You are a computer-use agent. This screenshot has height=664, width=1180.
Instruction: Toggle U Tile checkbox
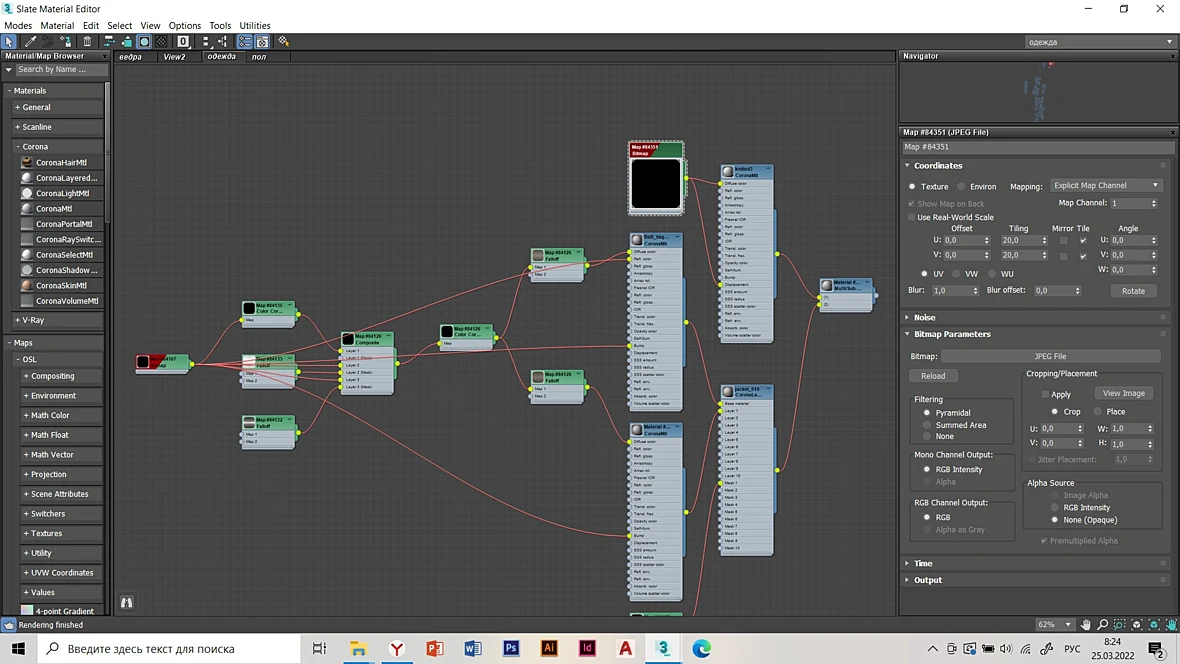(x=1083, y=241)
